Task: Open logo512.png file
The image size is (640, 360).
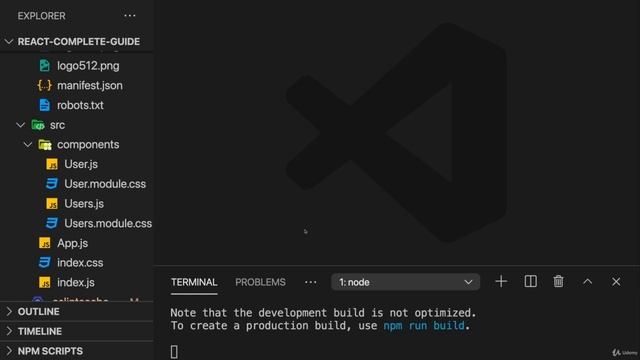Action: 88,66
